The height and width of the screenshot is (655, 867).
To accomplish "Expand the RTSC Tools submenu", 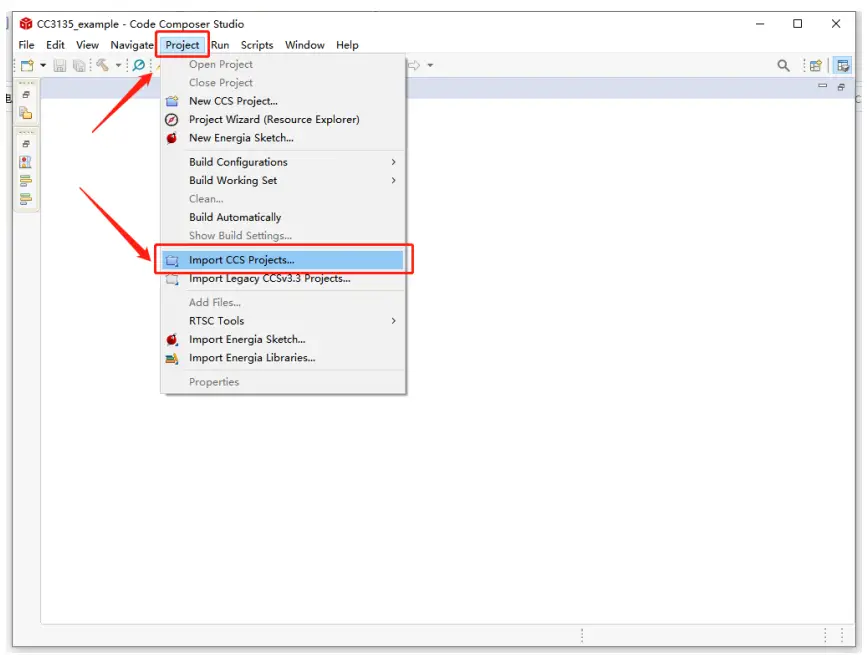I will pos(283,321).
